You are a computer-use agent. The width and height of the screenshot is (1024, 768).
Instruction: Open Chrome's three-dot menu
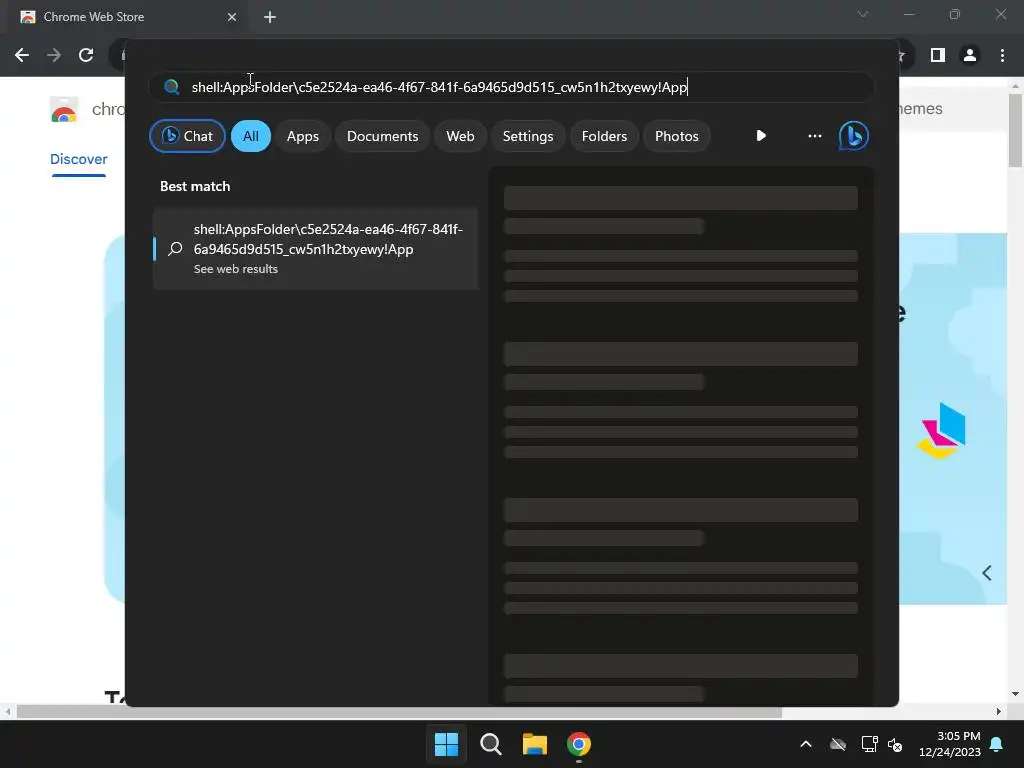[1002, 56]
